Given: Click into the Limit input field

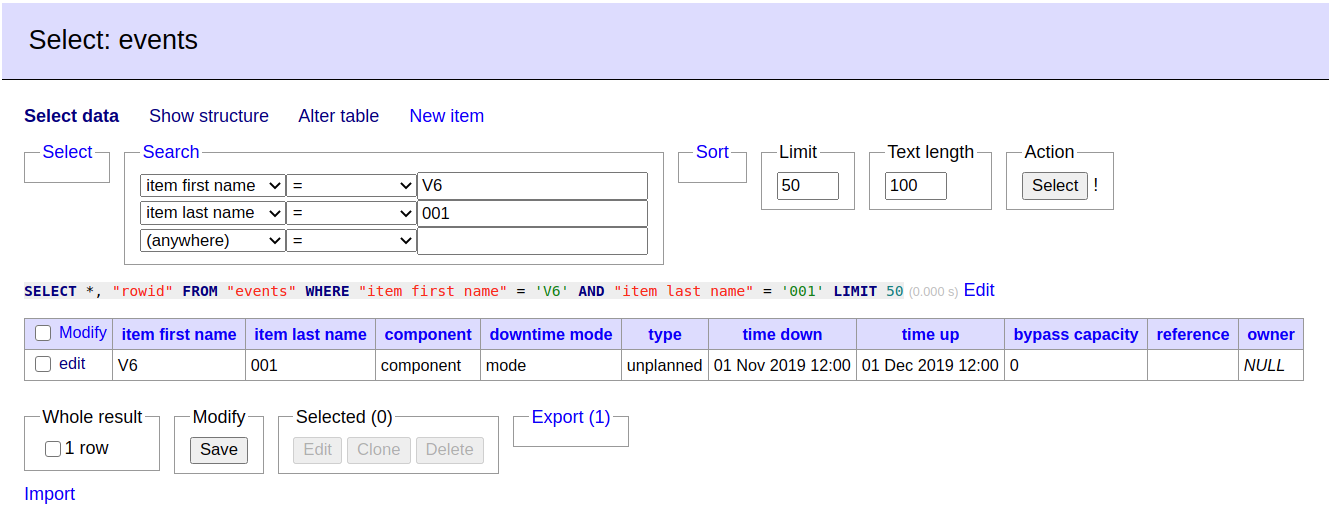Looking at the screenshot, I should (x=807, y=186).
